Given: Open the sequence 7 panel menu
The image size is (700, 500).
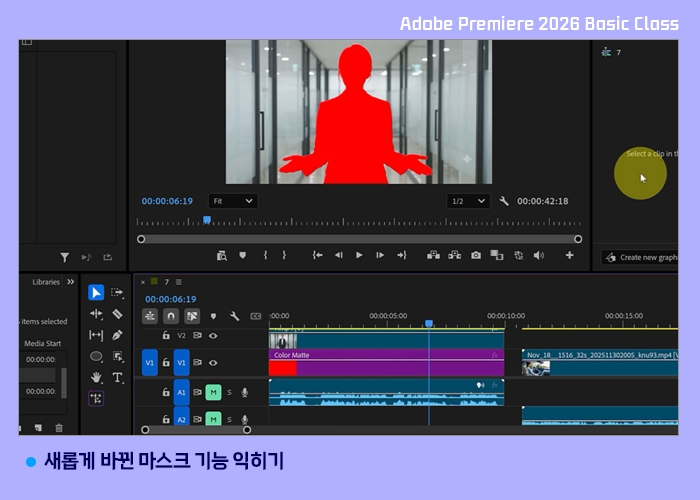Looking at the screenshot, I should pyautogui.click(x=179, y=282).
